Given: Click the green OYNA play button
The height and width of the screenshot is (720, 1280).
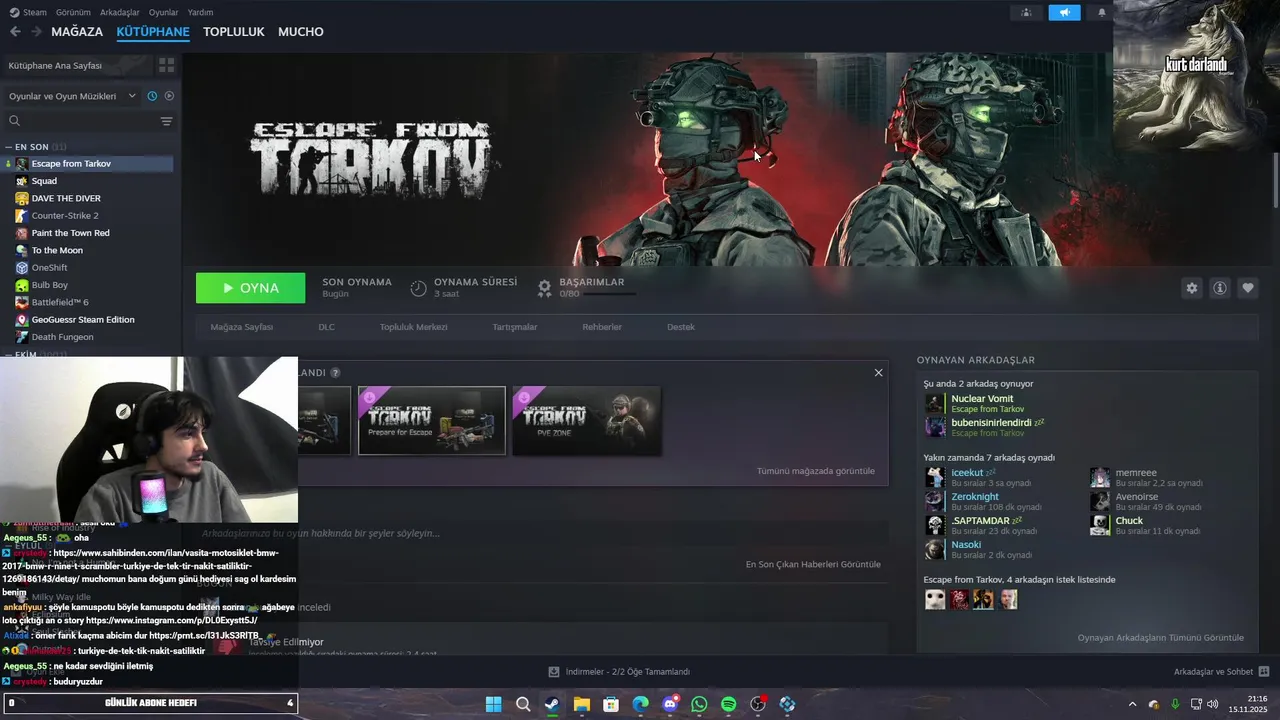Looking at the screenshot, I should coord(251,288).
